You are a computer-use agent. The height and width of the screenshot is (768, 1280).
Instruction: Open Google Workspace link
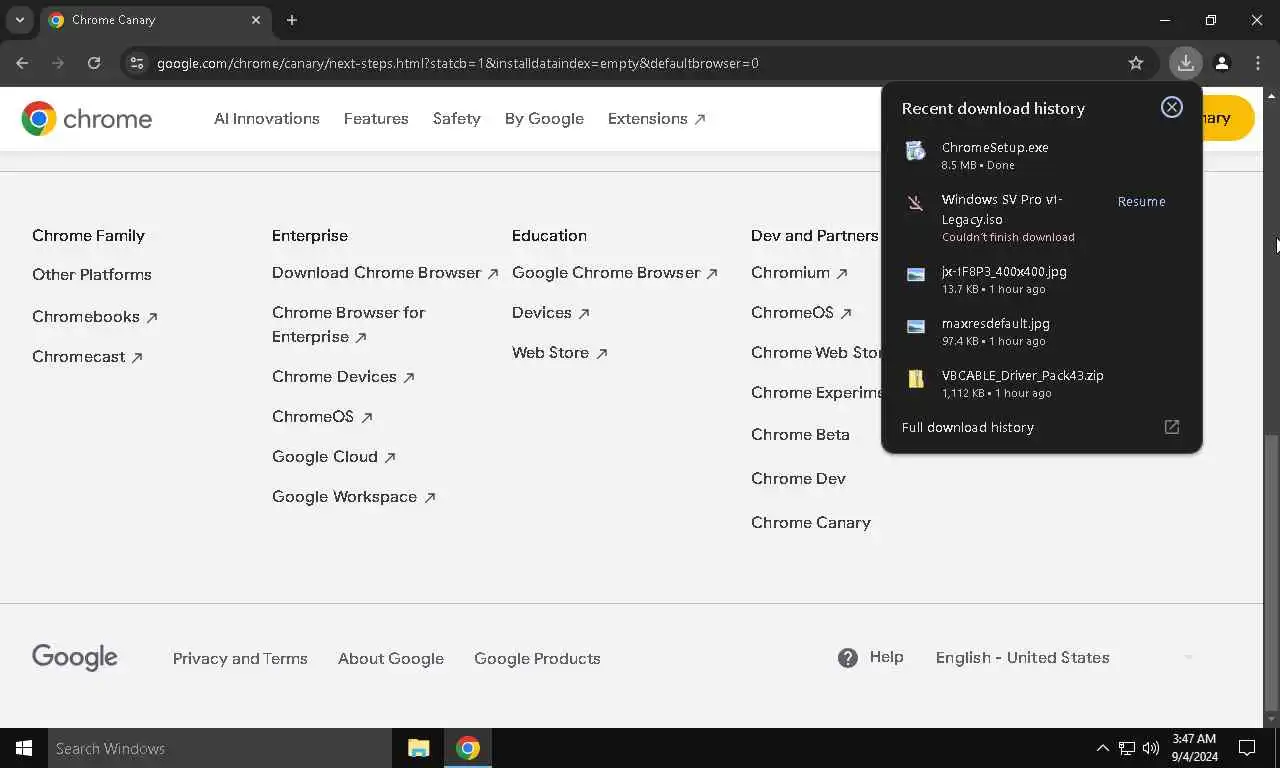coord(353,497)
